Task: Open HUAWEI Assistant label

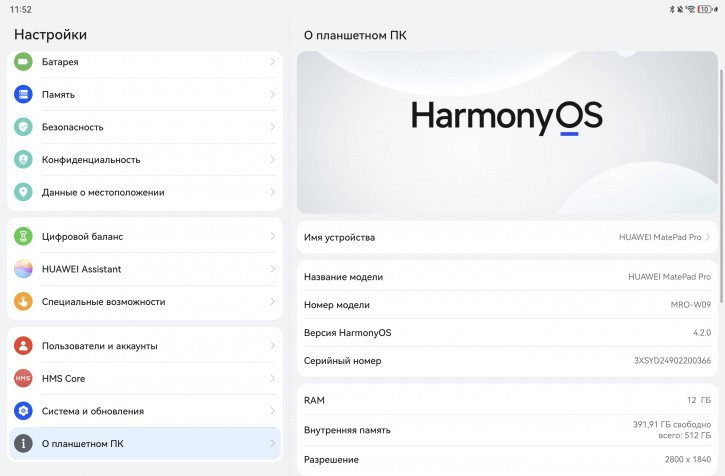Action: tap(81, 269)
